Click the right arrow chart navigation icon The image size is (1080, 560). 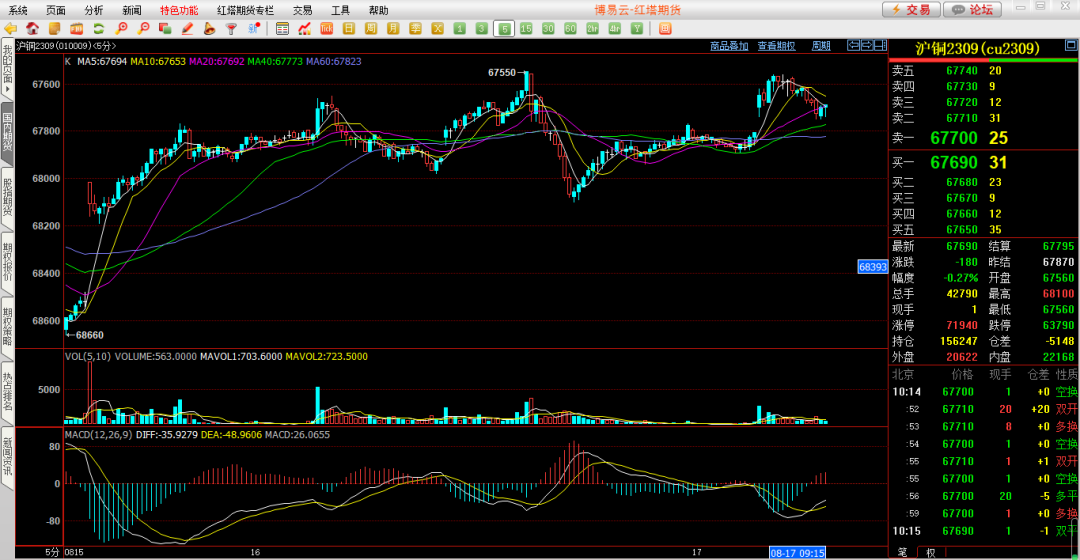pos(866,45)
